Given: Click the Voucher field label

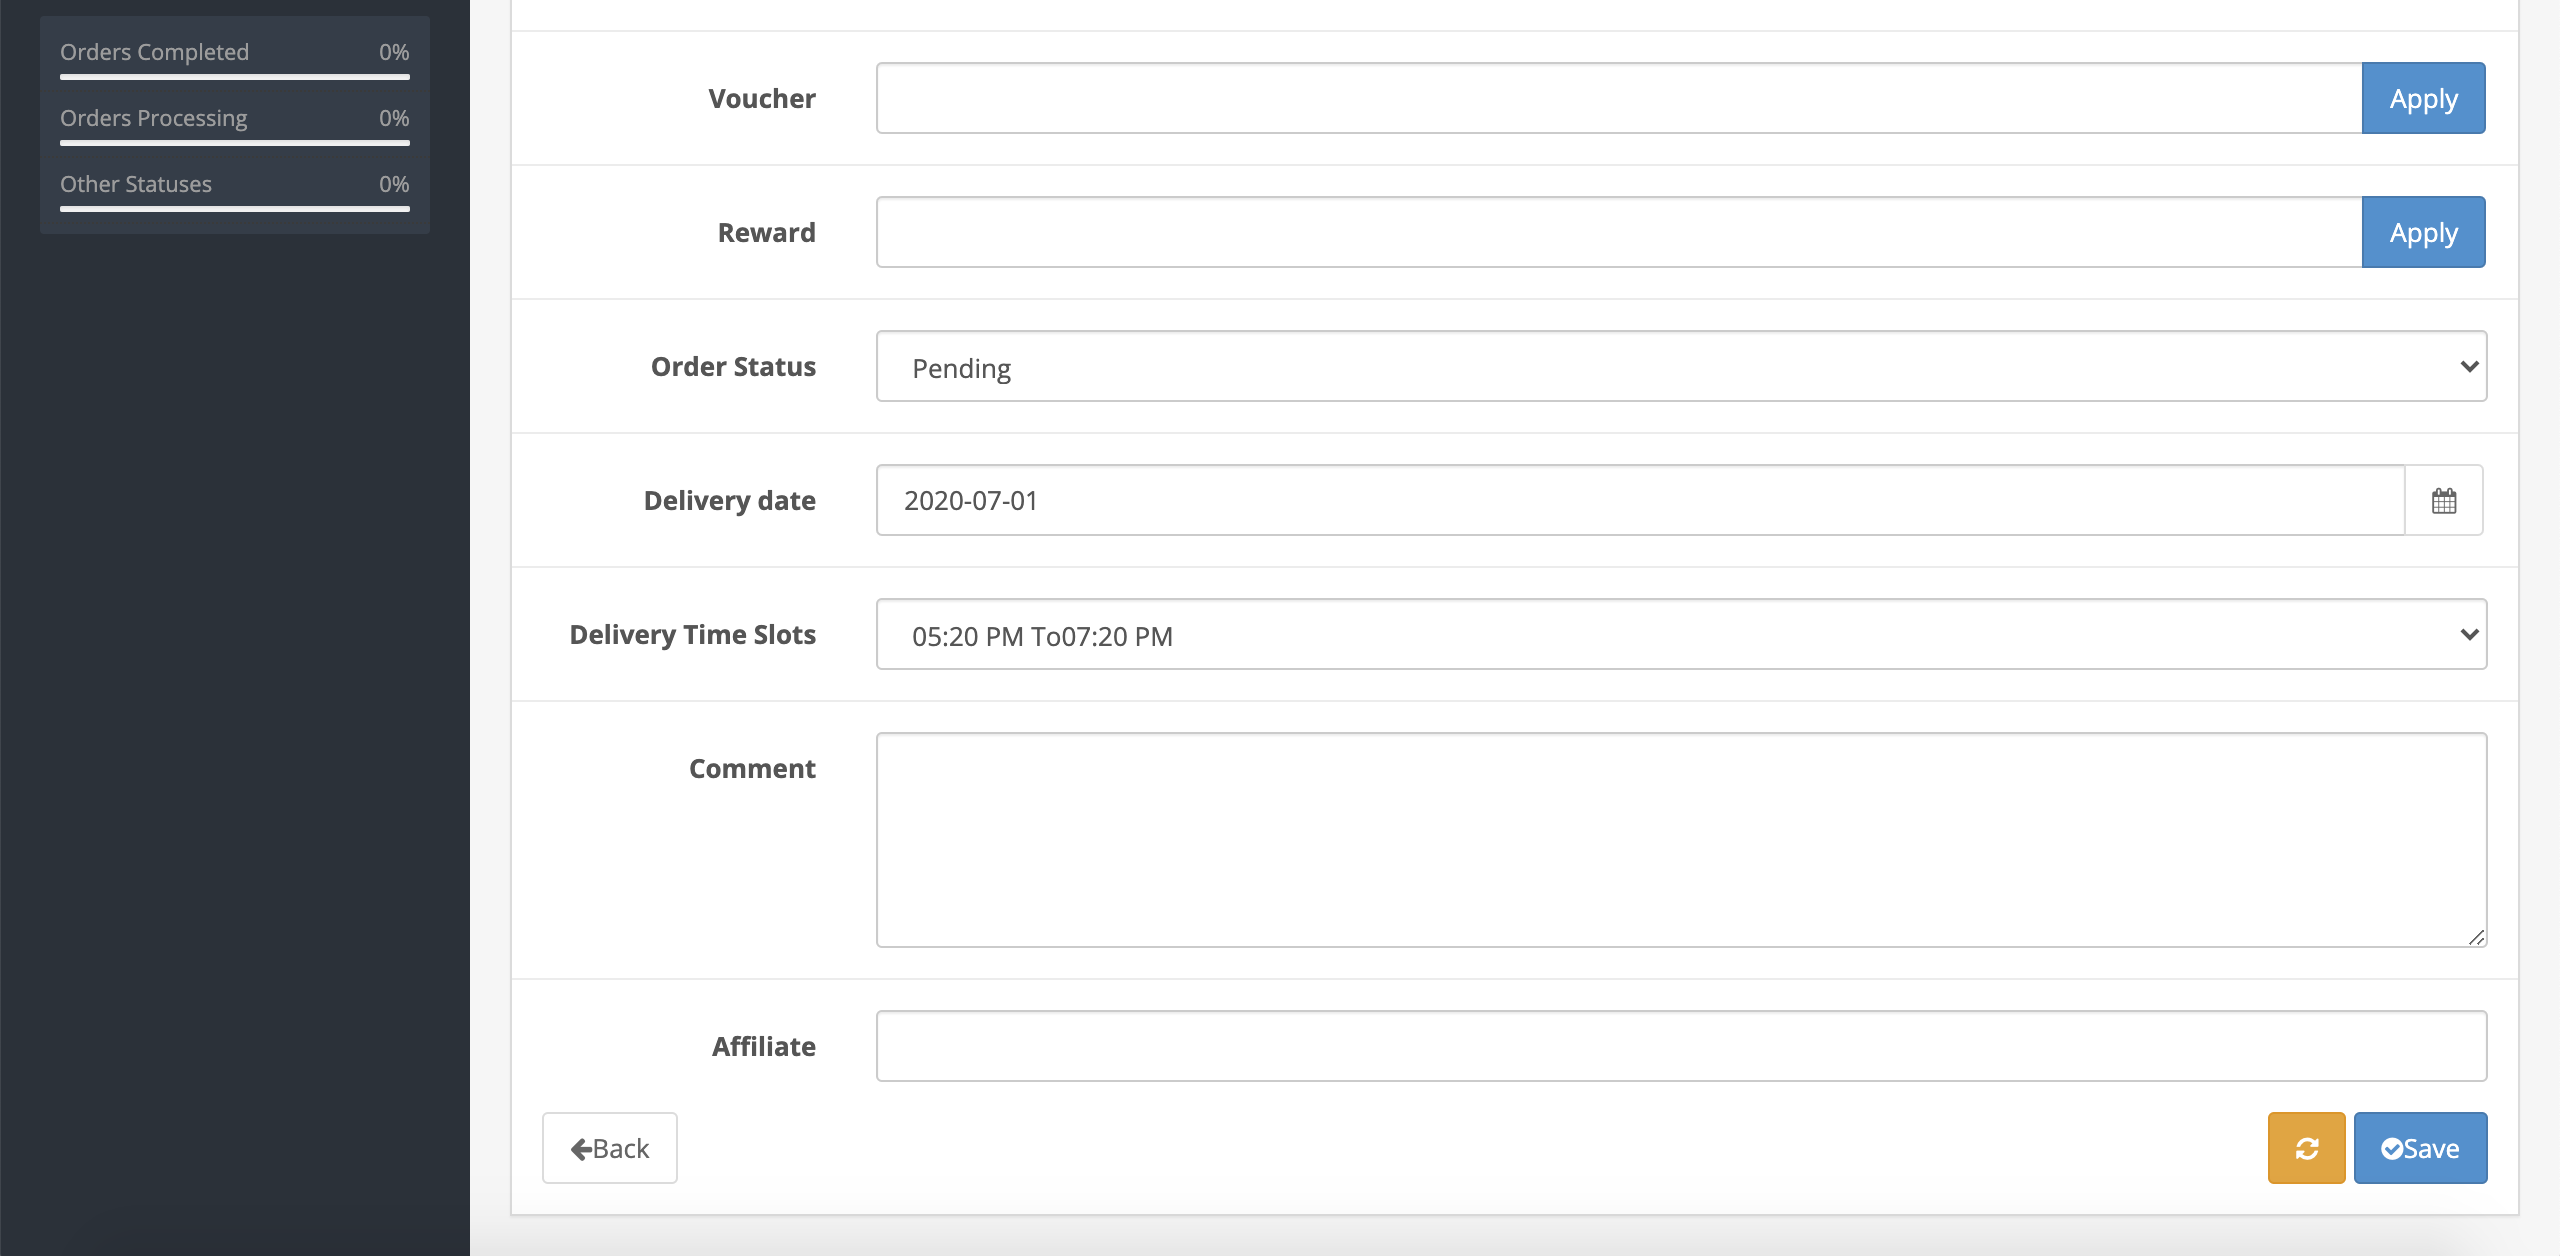Looking at the screenshot, I should click(762, 98).
